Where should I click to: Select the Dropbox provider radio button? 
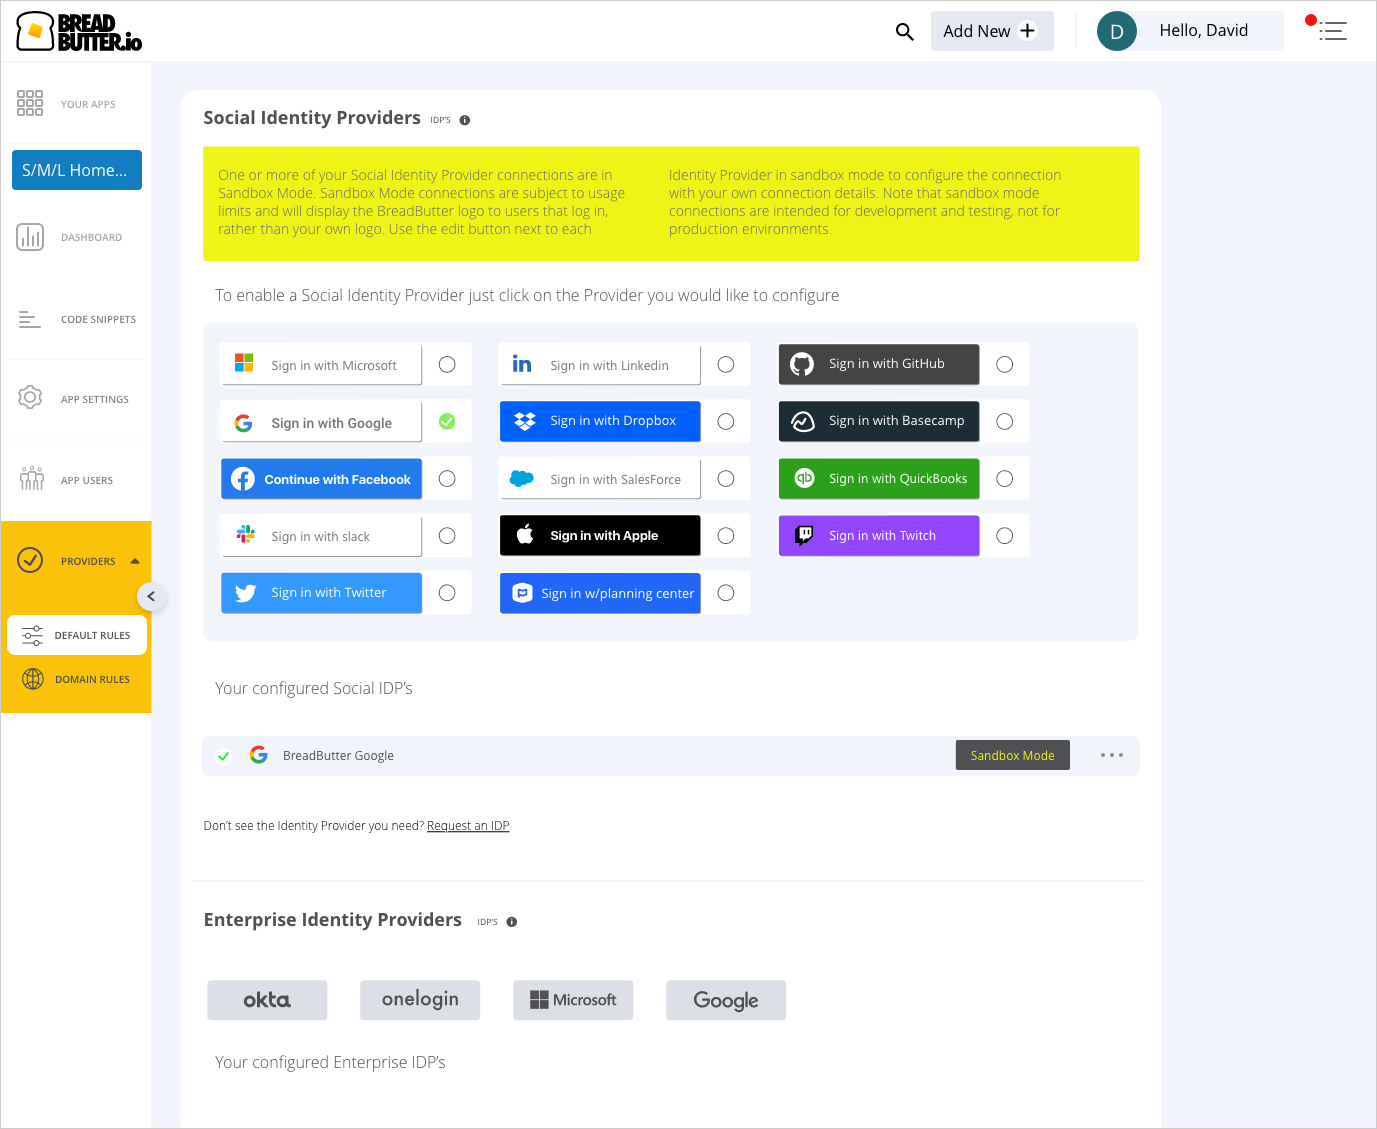[x=726, y=422]
